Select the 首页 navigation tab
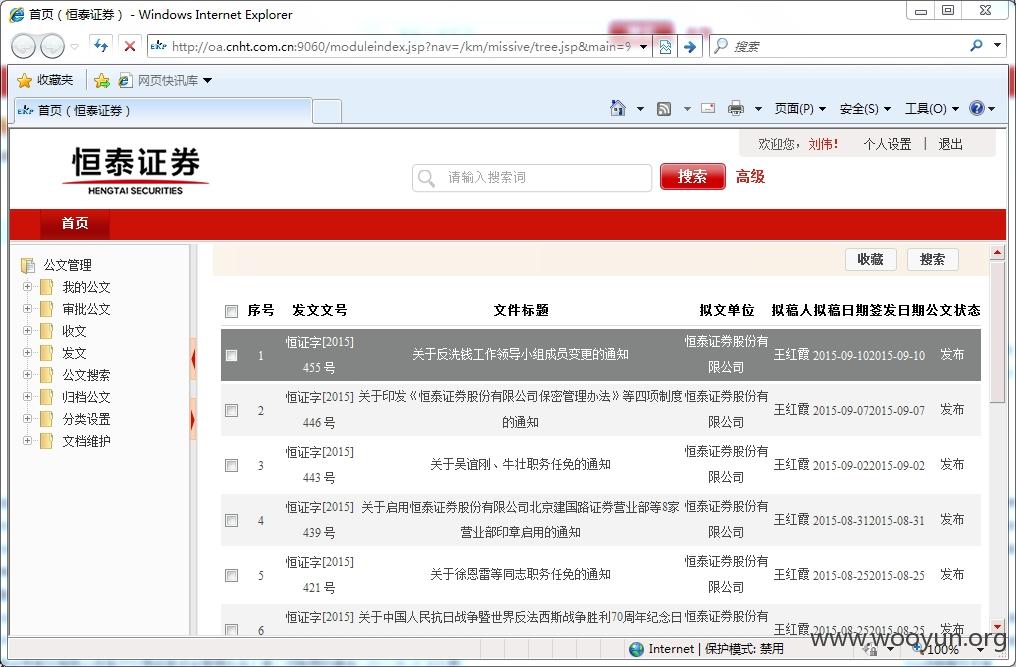 tap(75, 224)
